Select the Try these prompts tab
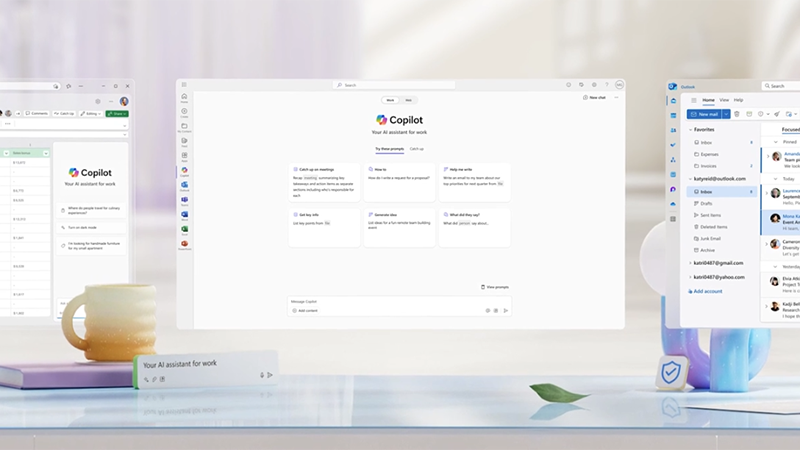800x450 pixels. tap(390, 149)
